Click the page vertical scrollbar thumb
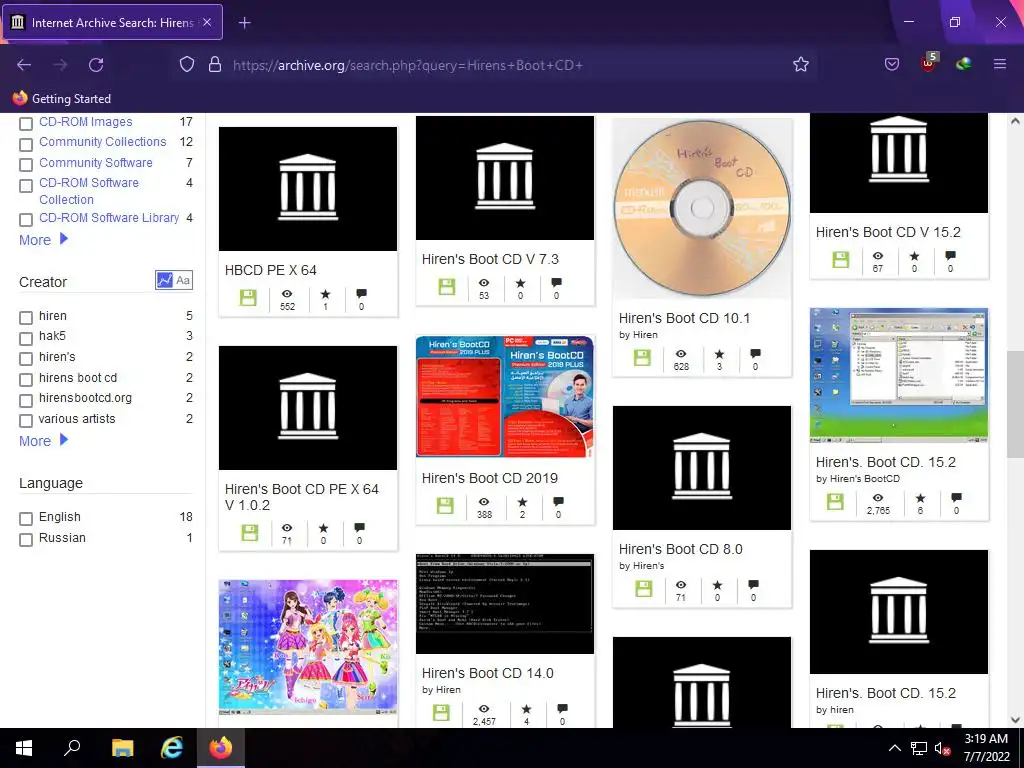 (x=1015, y=404)
